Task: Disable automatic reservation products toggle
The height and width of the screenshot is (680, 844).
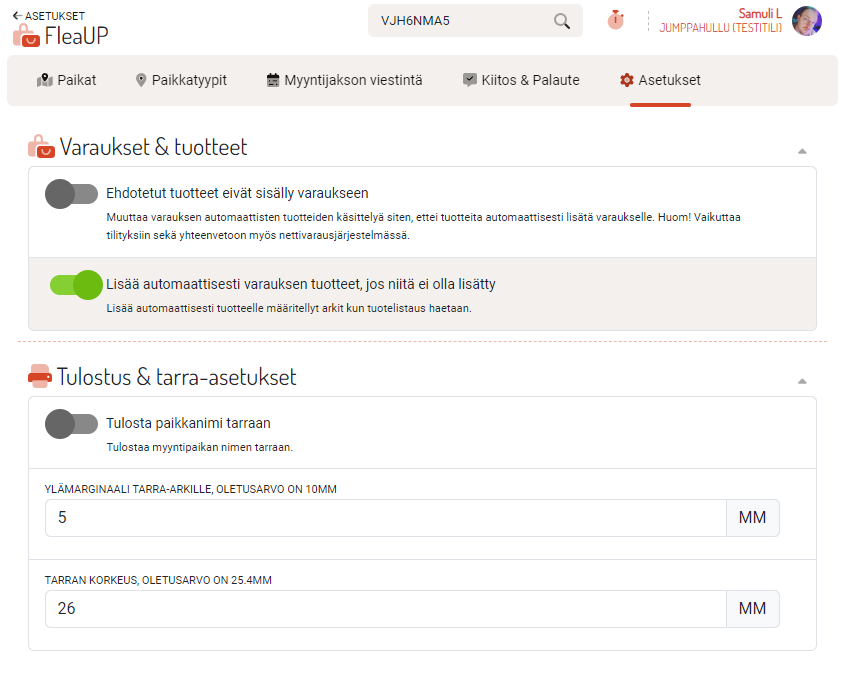Action: (76, 285)
